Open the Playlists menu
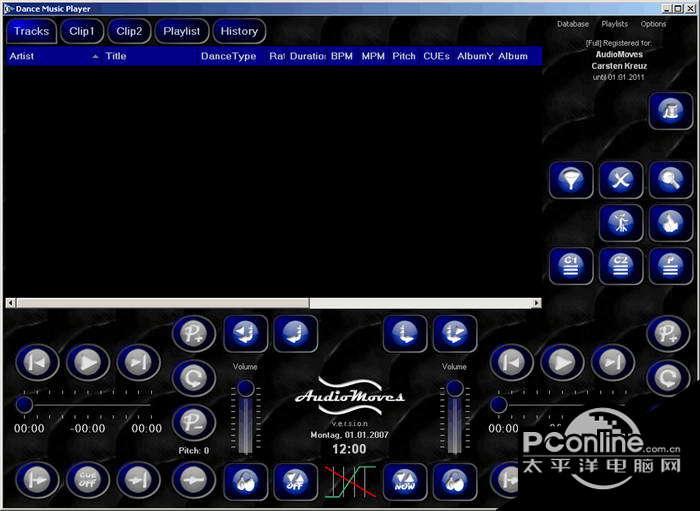 (614, 24)
